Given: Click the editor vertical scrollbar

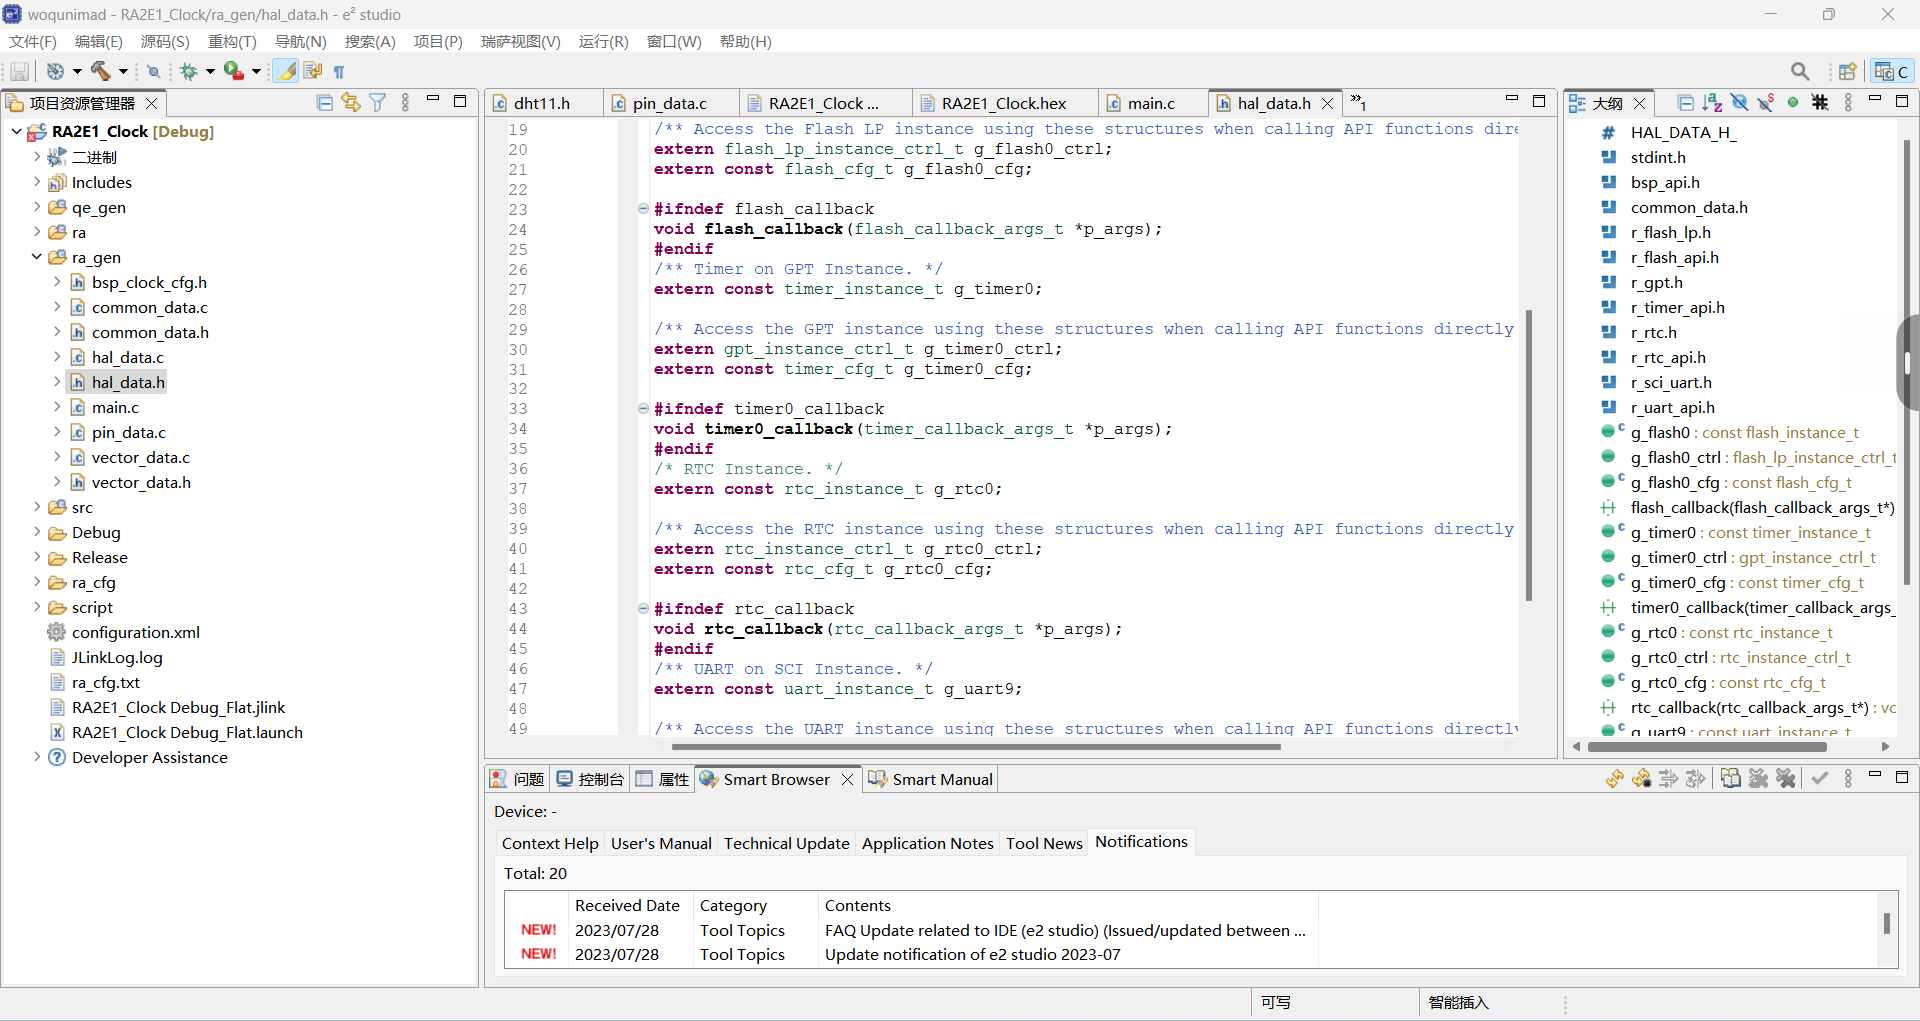Looking at the screenshot, I should pyautogui.click(x=1529, y=455).
